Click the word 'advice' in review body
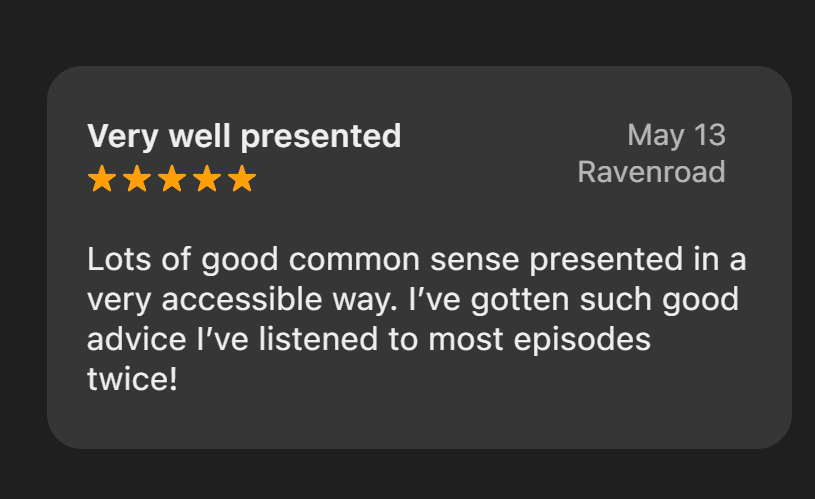 pyautogui.click(x=137, y=339)
